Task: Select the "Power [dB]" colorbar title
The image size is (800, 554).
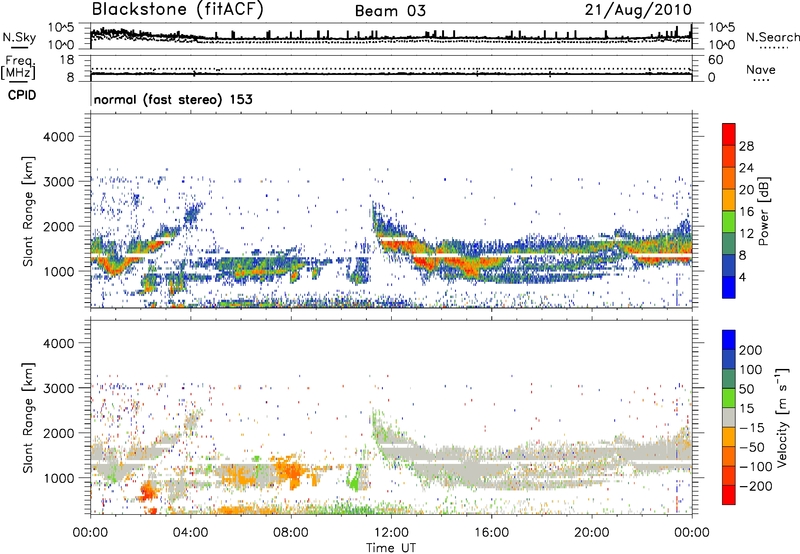Action: (763, 211)
